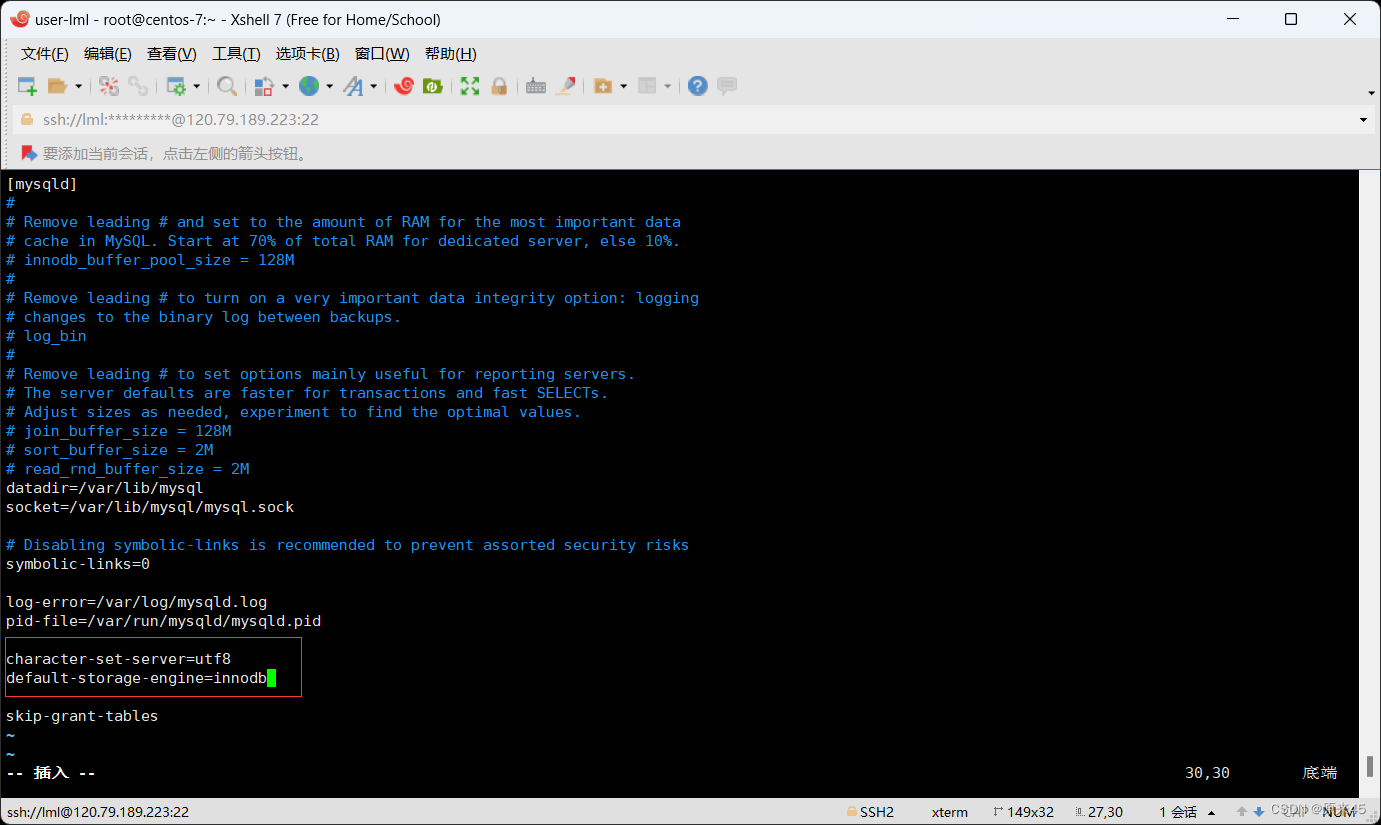Image resolution: width=1381 pixels, height=825 pixels.
Task: Launch Xftp with red swirl icon
Action: pyautogui.click(x=404, y=86)
